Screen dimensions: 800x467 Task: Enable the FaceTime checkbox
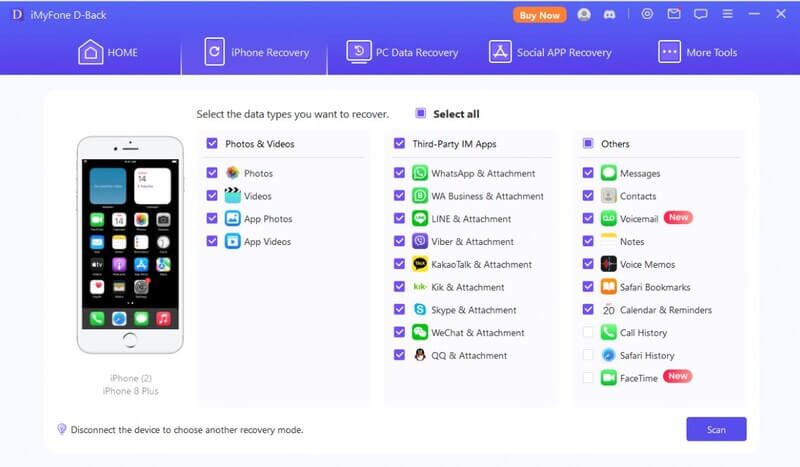[588, 378]
